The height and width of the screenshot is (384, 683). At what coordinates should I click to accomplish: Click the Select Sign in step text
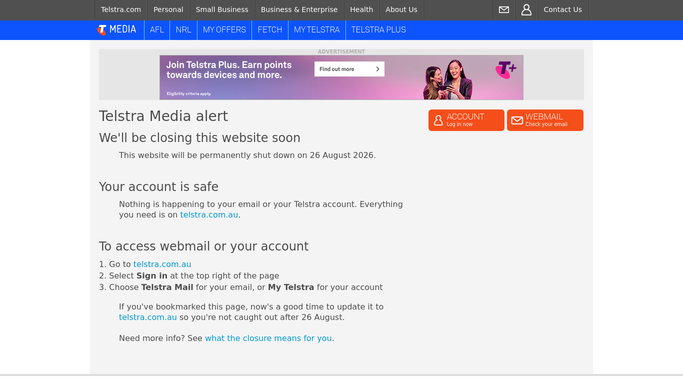194,276
